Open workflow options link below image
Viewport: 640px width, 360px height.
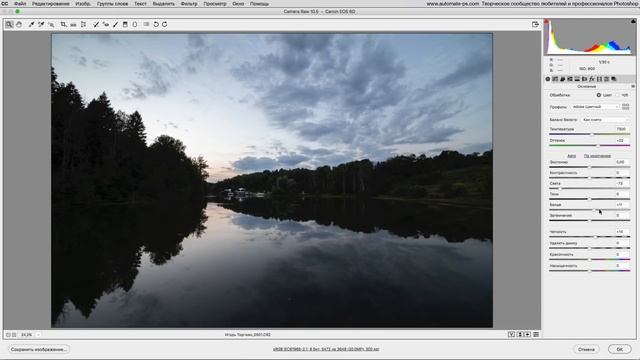pos(326,349)
